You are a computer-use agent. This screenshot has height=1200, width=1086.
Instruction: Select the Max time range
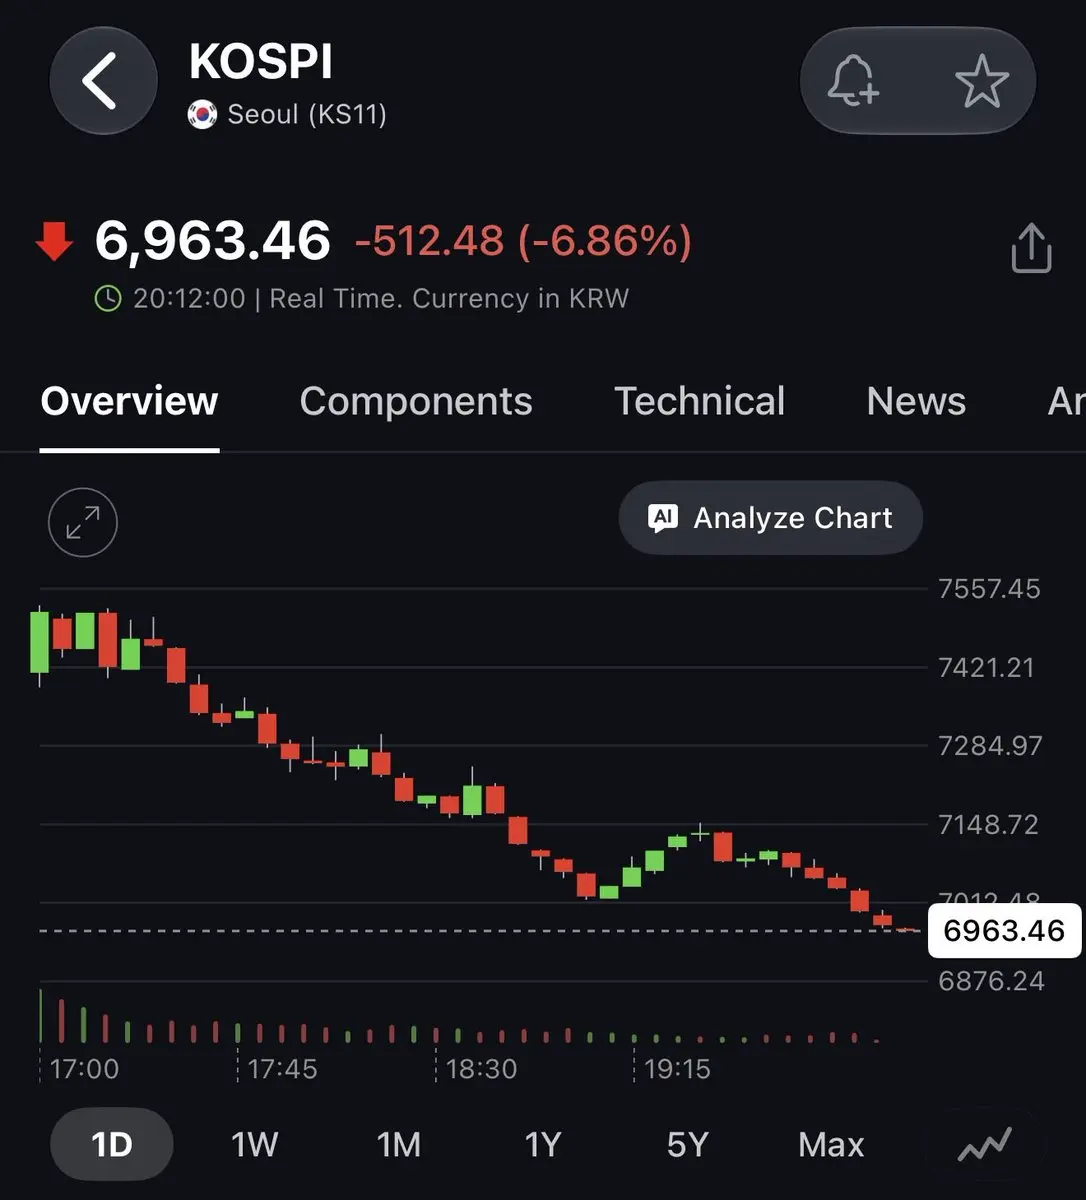tap(831, 1144)
